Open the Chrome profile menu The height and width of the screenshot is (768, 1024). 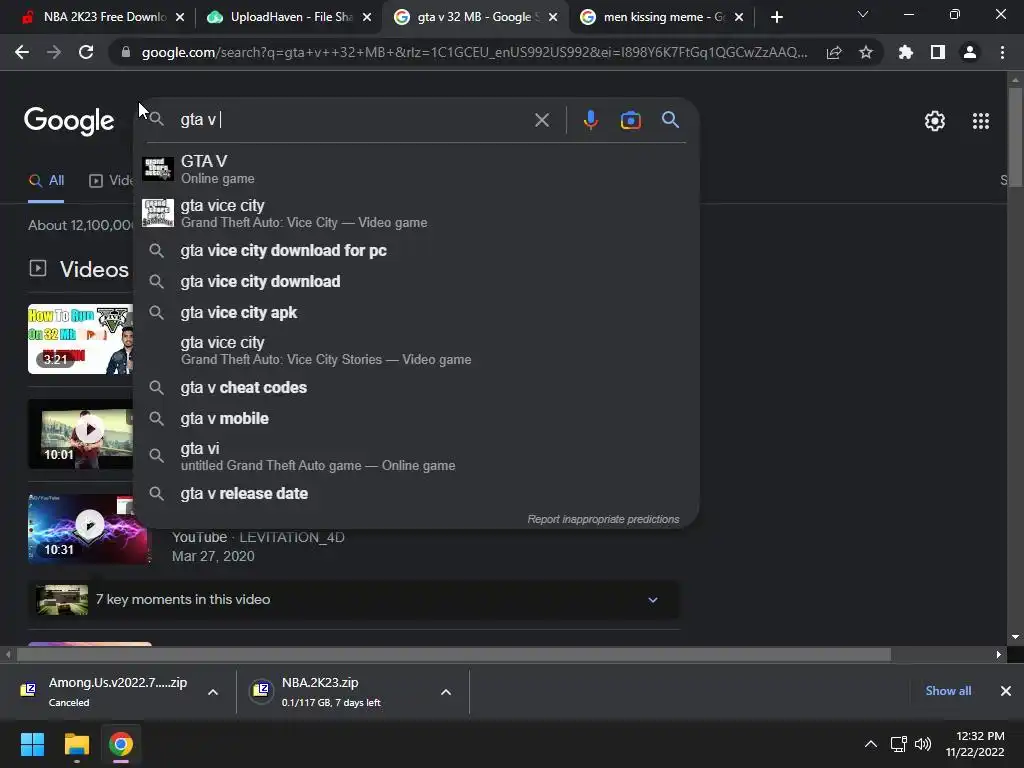(x=970, y=52)
